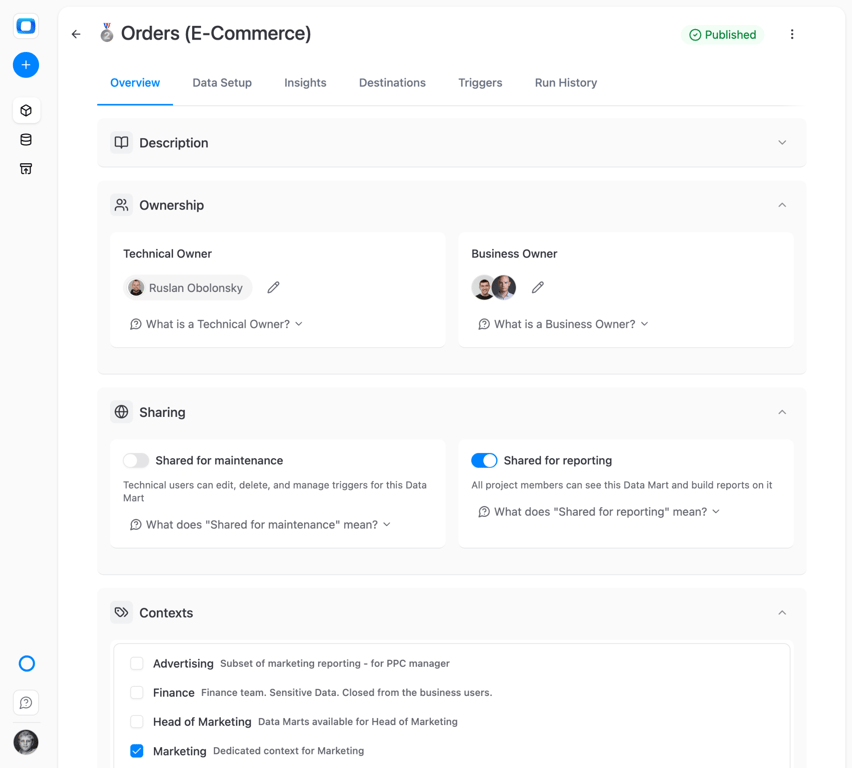Viewport: 852px width, 768px height.
Task: Click the Description book icon
Action: (121, 142)
